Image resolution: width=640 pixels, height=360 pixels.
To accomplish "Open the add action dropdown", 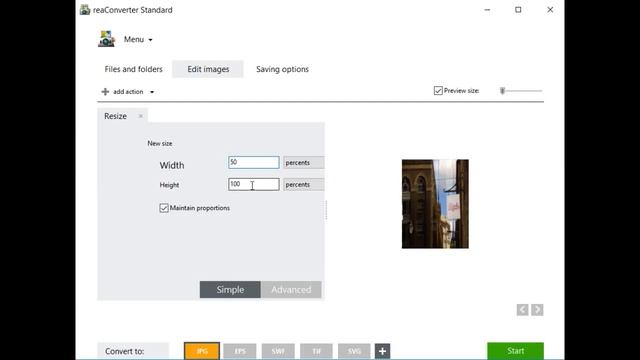I will coord(128,92).
